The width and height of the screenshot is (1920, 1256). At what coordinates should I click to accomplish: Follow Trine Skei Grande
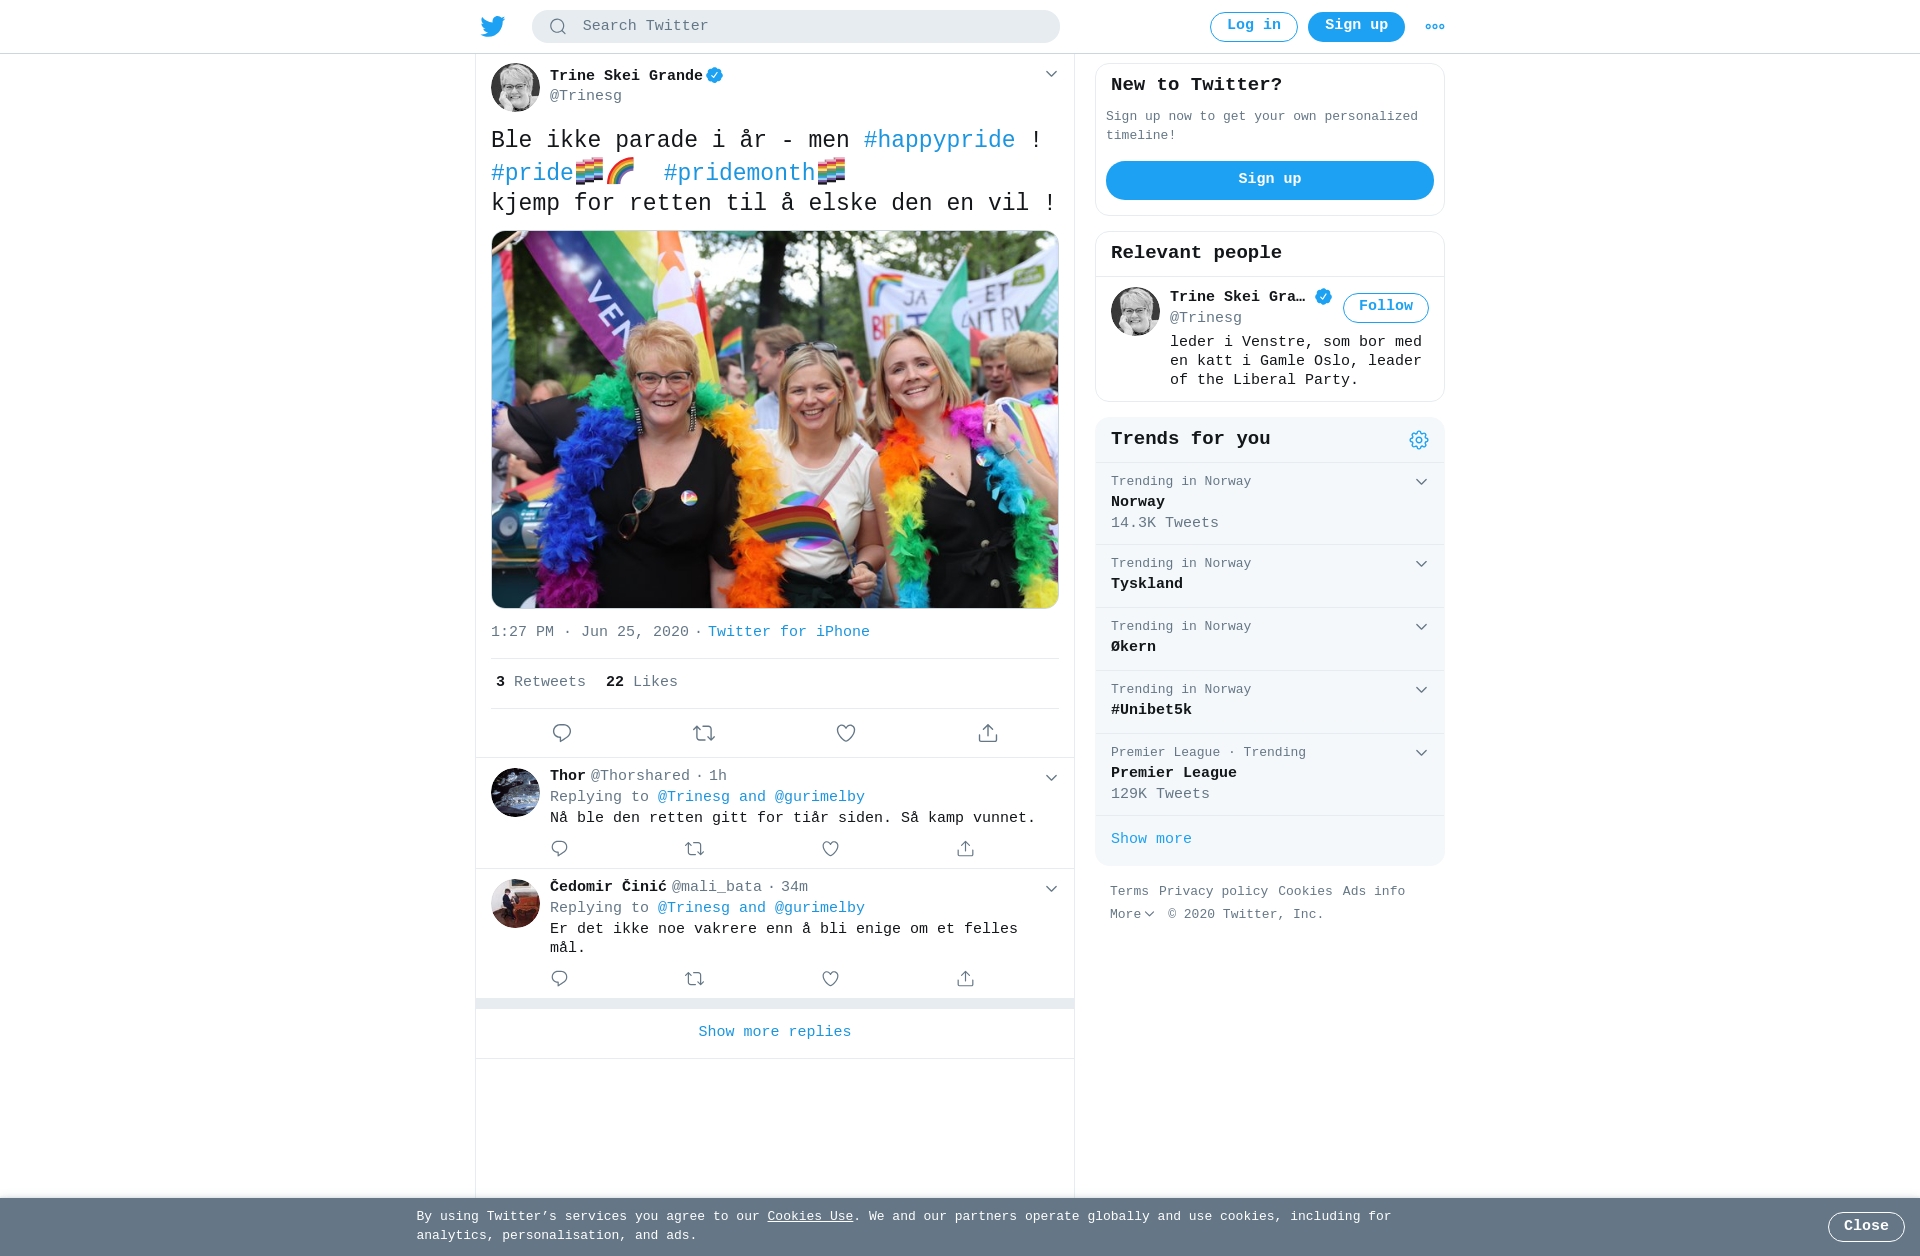[x=1386, y=307]
